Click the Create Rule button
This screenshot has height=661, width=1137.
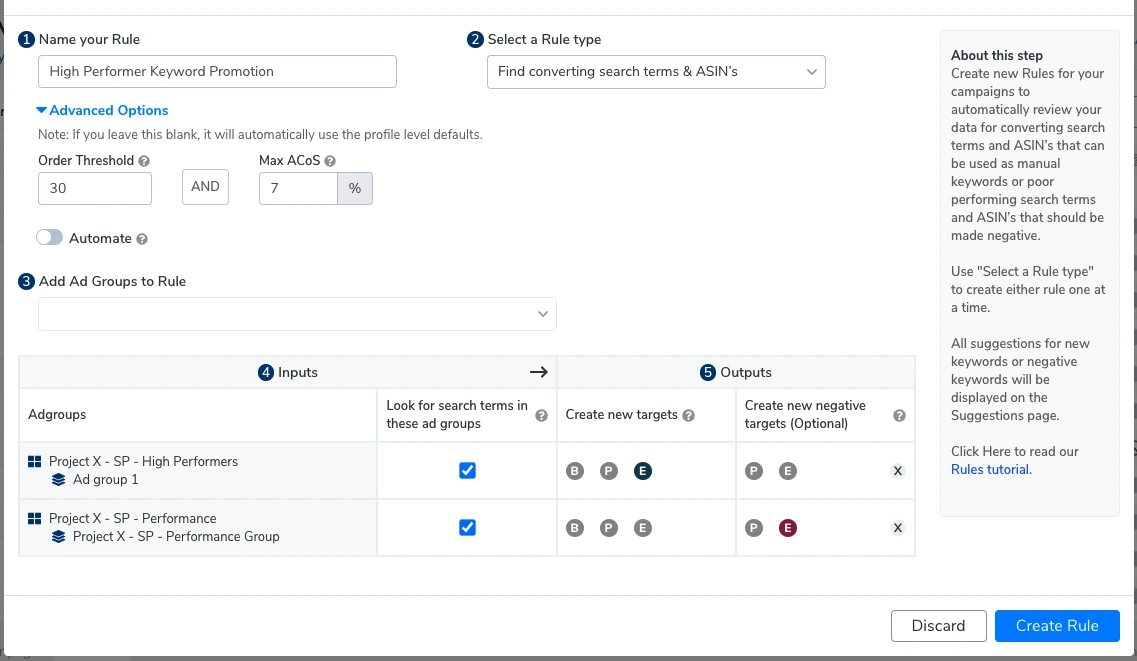pos(1057,626)
